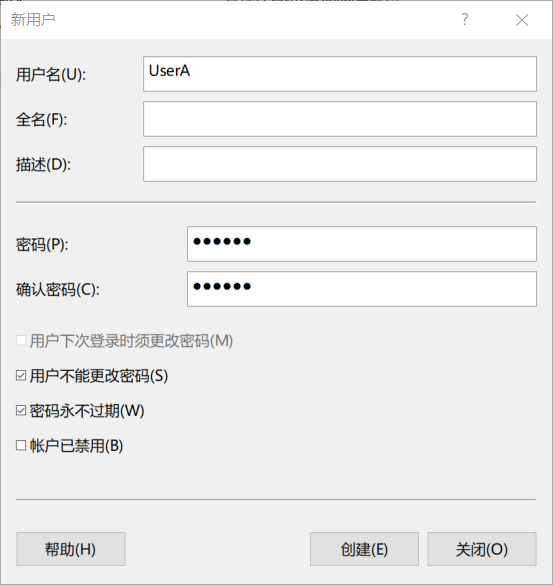Toggle the 密码永不过期 checkbox
Viewport: 553px width, 585px height.
click(x=21, y=410)
